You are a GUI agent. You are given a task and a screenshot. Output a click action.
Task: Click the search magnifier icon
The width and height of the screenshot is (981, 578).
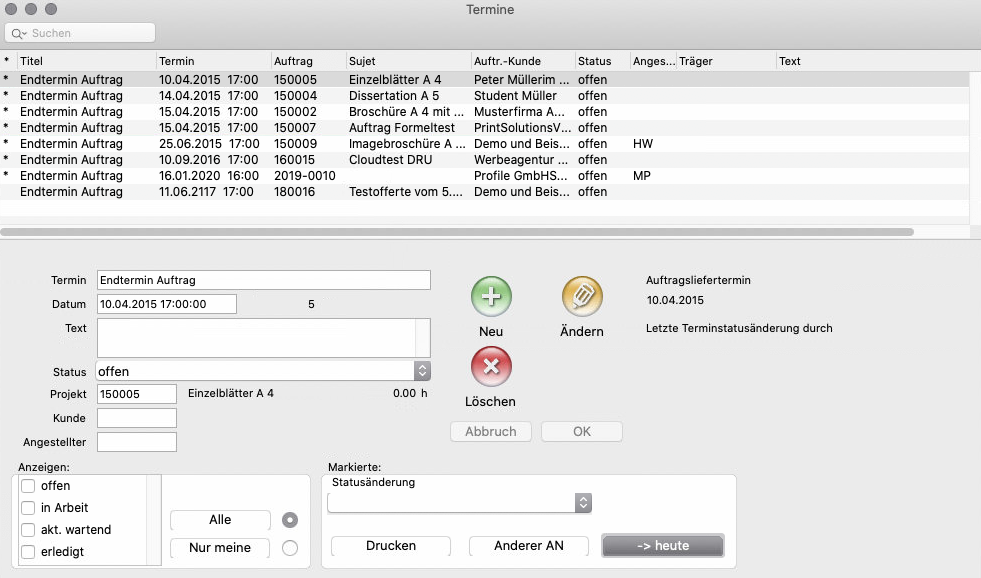(18, 33)
